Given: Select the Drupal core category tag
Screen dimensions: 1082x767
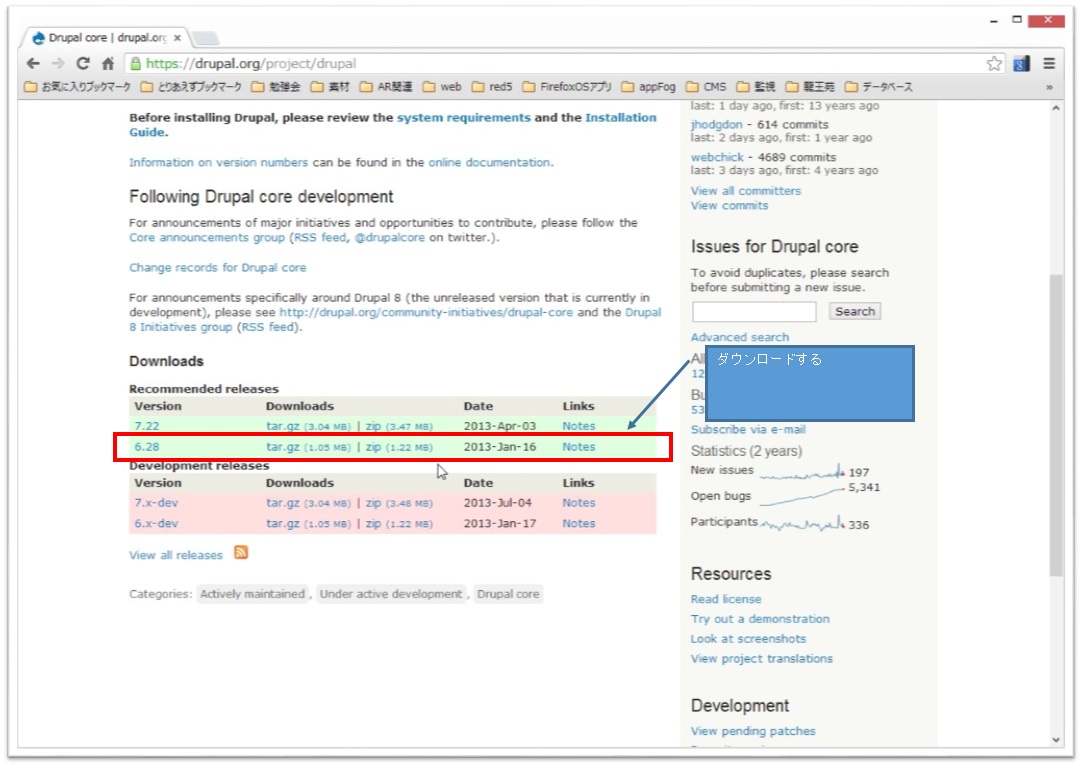Looking at the screenshot, I should tap(508, 594).
